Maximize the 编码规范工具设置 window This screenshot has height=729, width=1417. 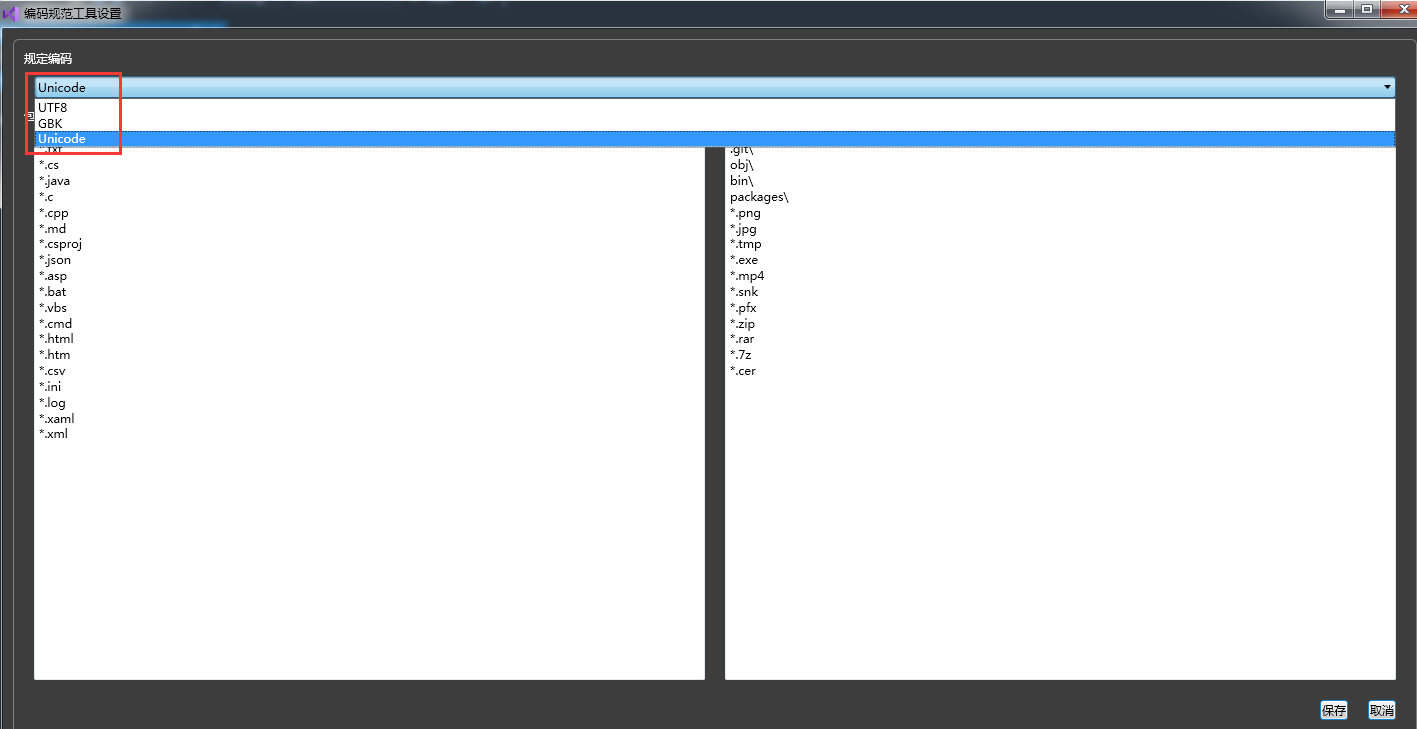[1367, 9]
